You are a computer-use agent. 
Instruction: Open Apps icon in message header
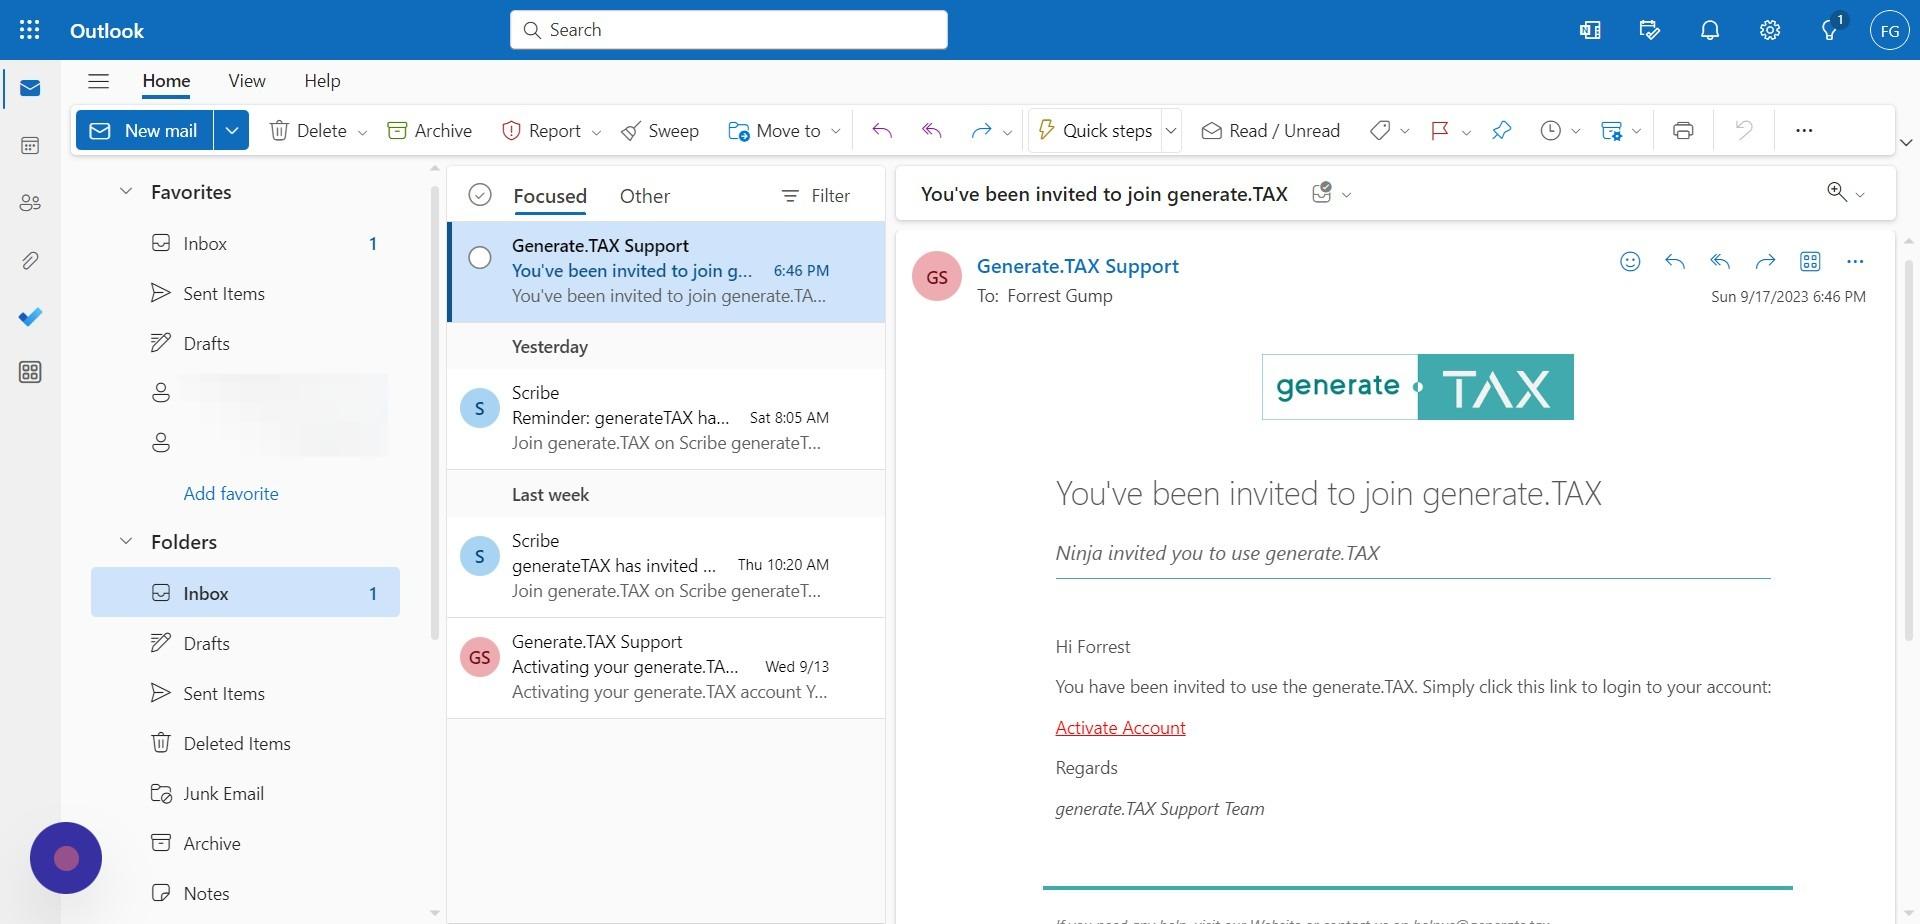coord(1810,262)
